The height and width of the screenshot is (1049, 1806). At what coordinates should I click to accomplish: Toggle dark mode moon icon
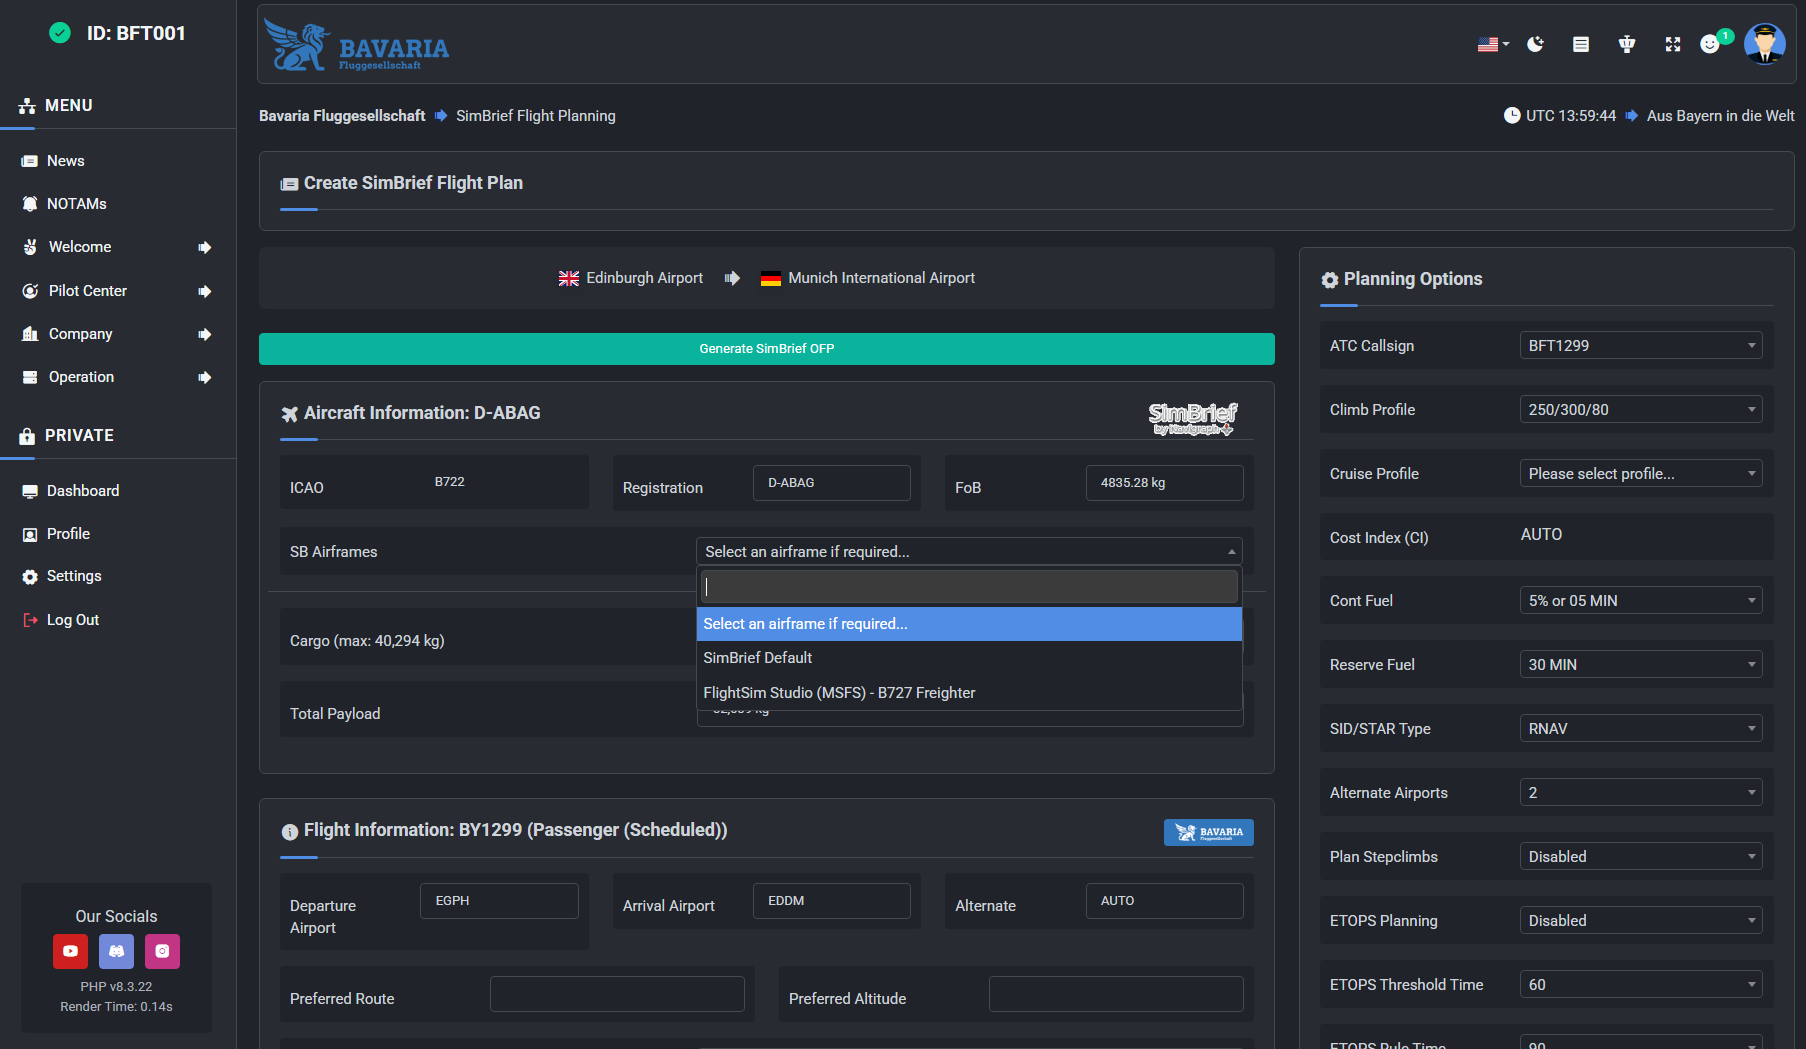click(1536, 44)
